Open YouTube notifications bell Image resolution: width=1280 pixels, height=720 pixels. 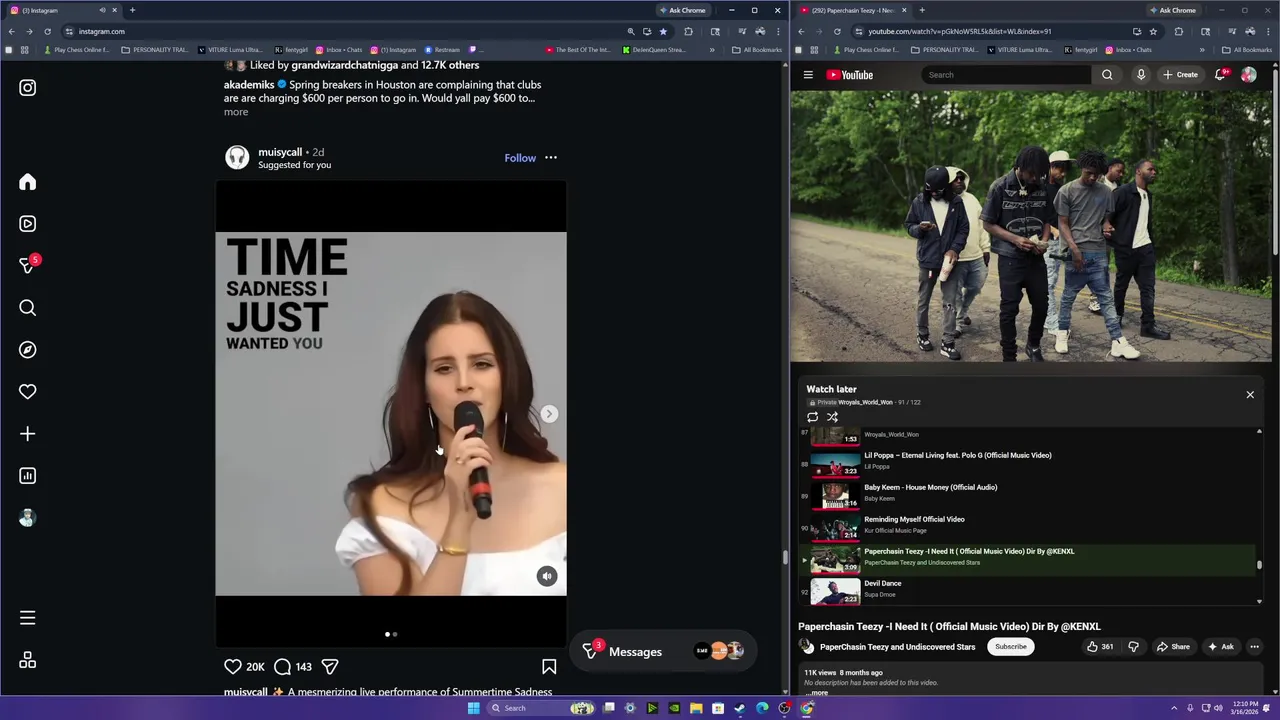coord(1220,75)
